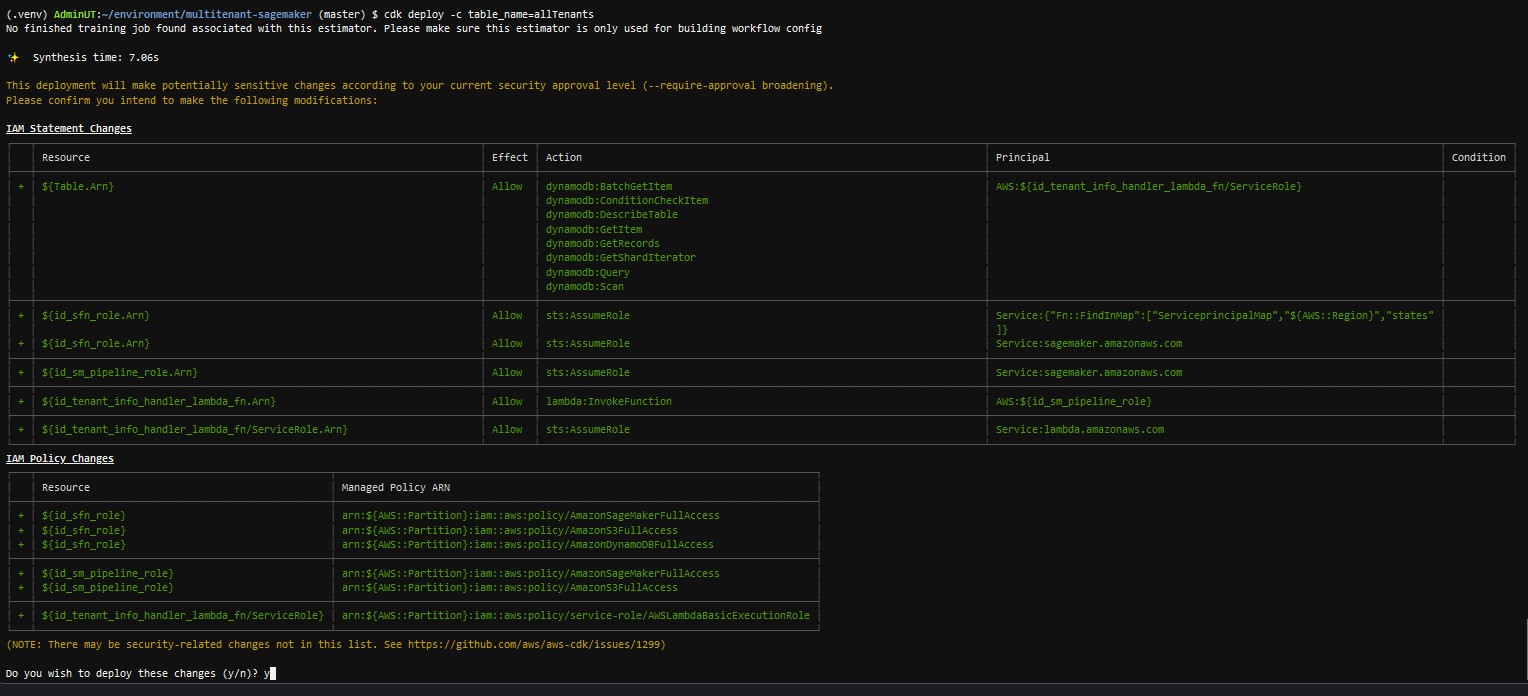Click the dynamodb:Scan action

pos(585,287)
